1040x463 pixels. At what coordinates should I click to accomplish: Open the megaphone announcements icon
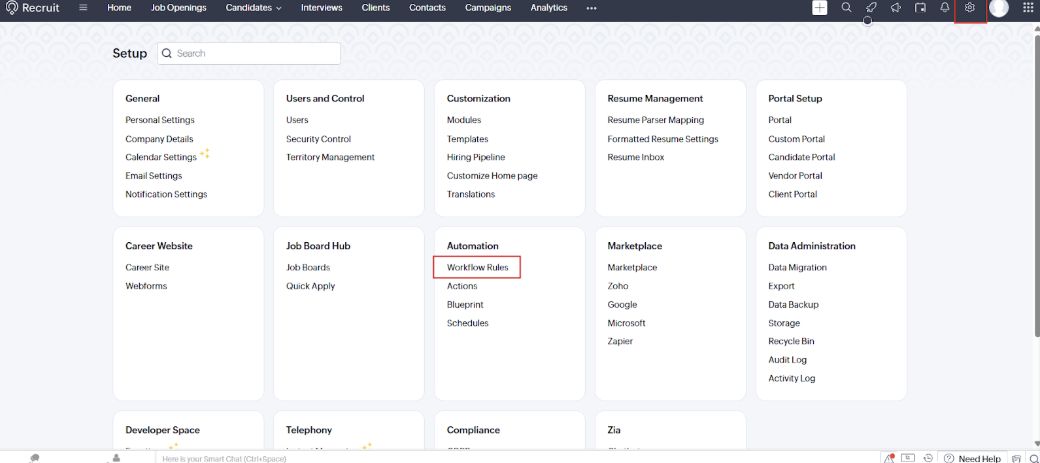click(895, 8)
